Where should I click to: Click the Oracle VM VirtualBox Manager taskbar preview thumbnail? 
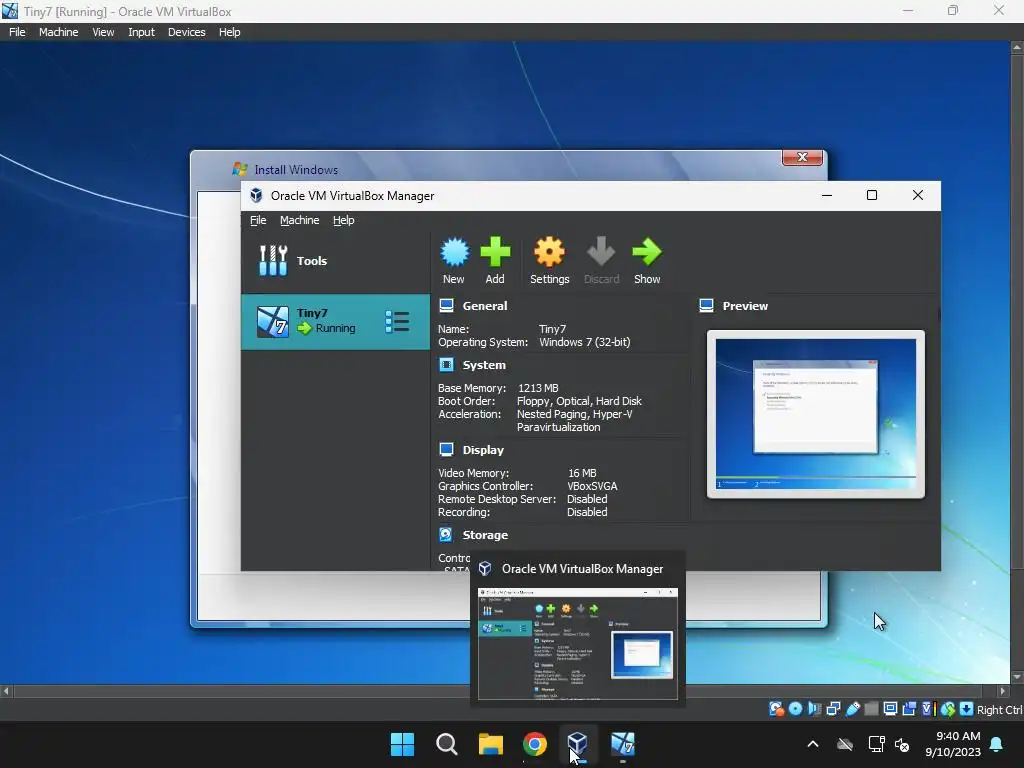(578, 643)
